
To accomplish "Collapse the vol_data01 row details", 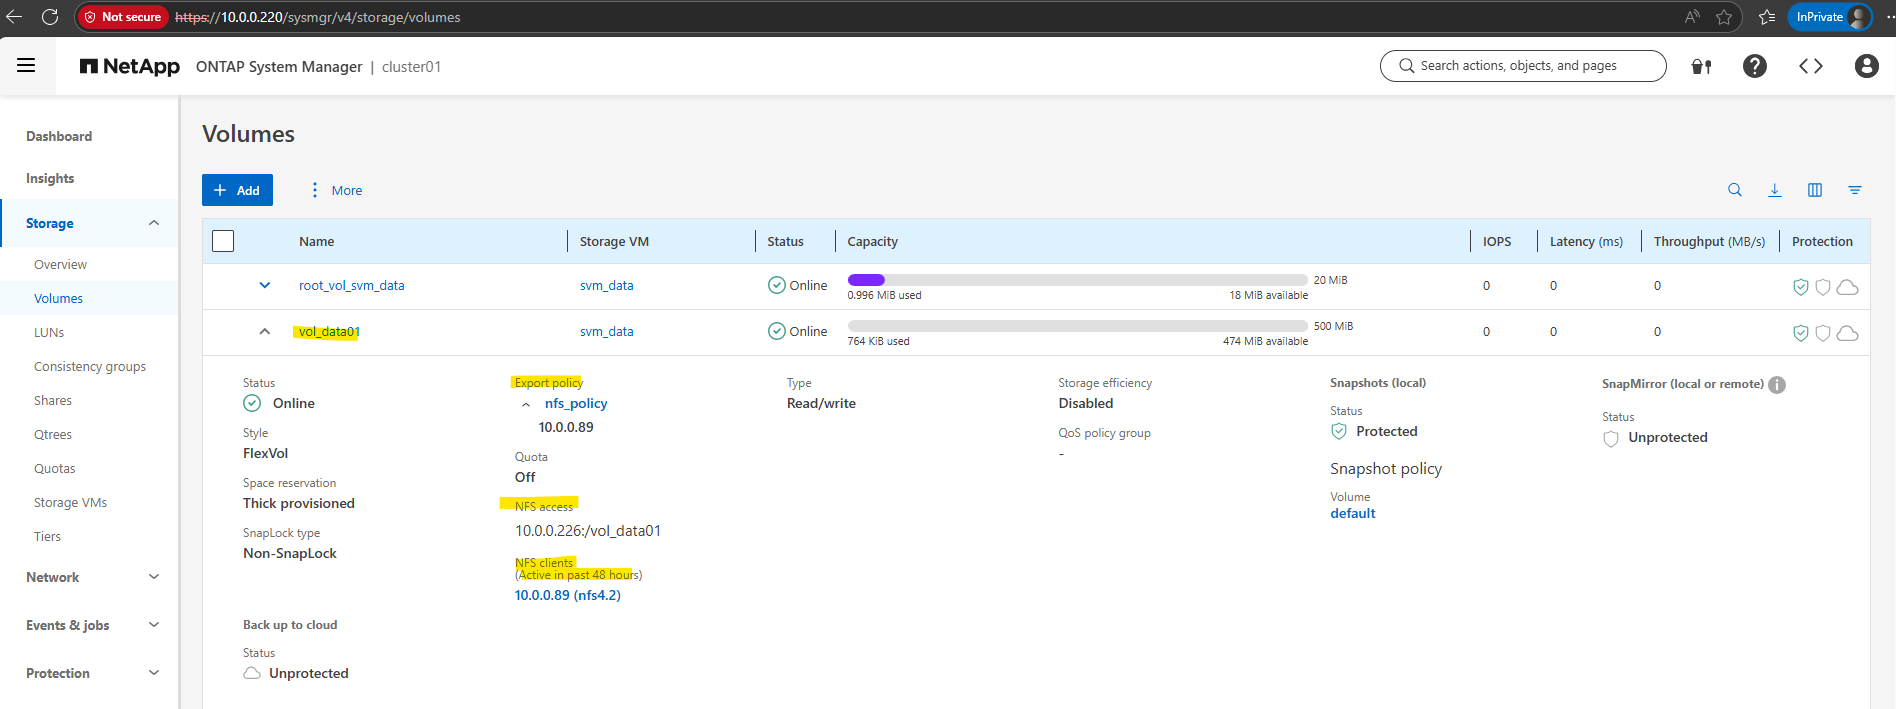I will [x=265, y=331].
